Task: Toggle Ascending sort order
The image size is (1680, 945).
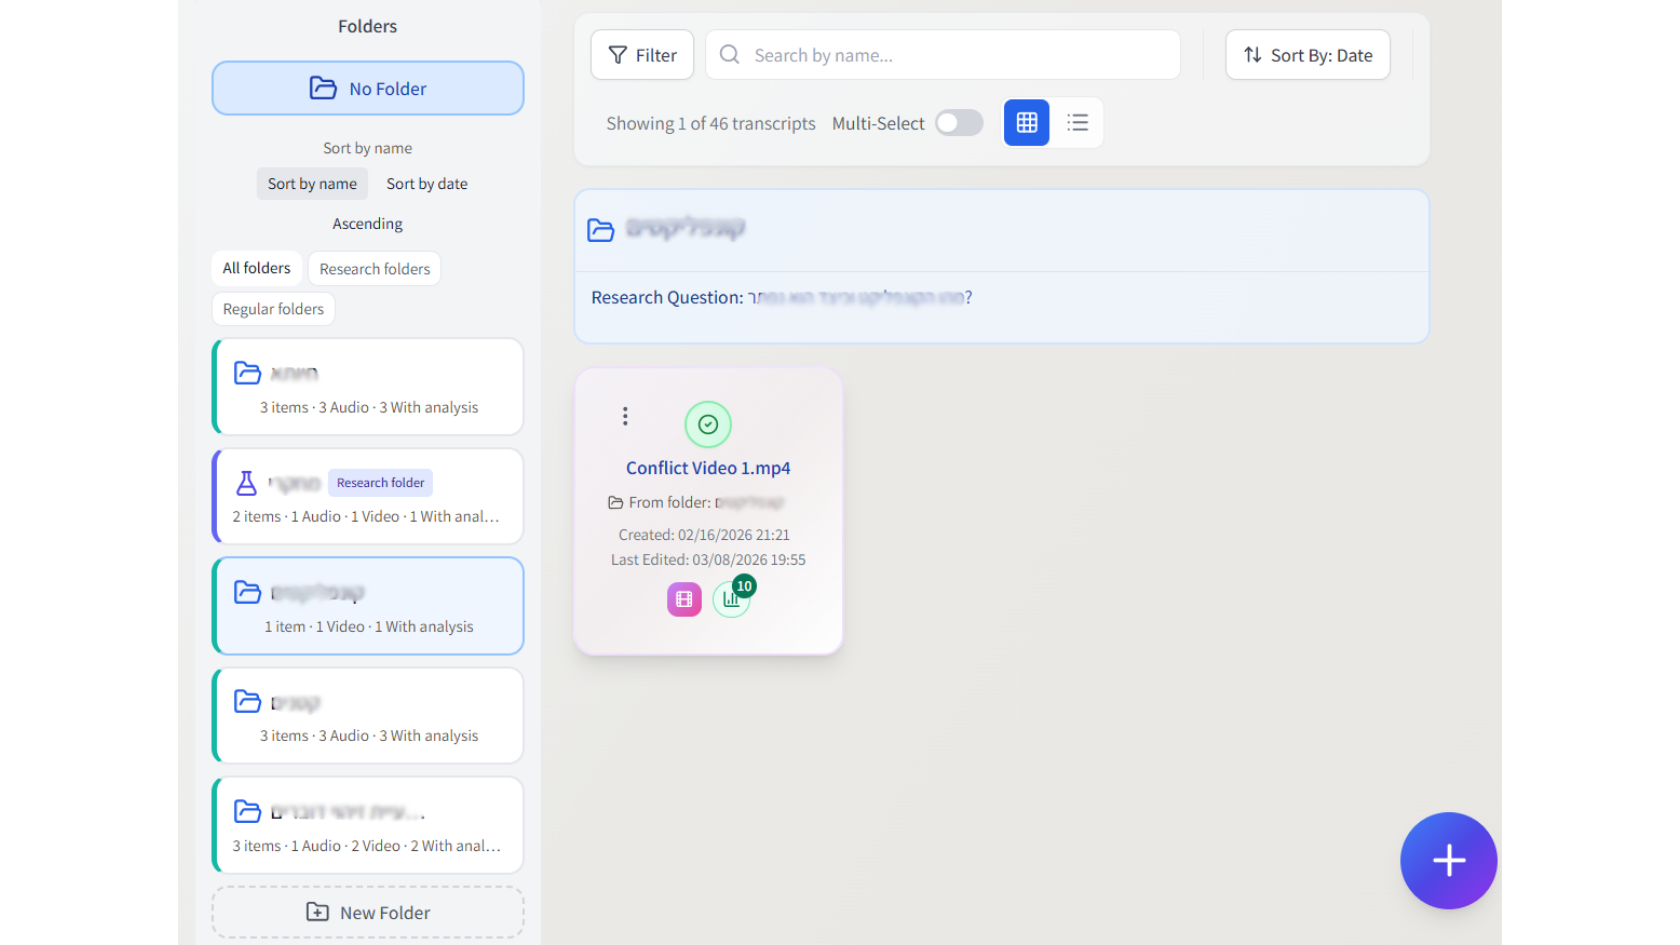Action: point(367,223)
